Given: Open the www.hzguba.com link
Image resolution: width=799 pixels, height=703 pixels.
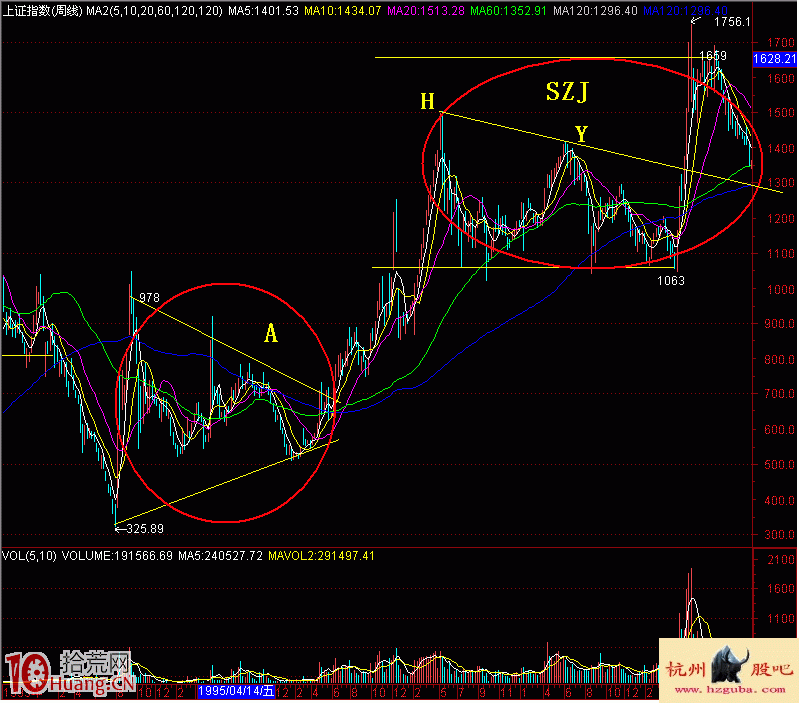Looking at the screenshot, I should point(730,690).
